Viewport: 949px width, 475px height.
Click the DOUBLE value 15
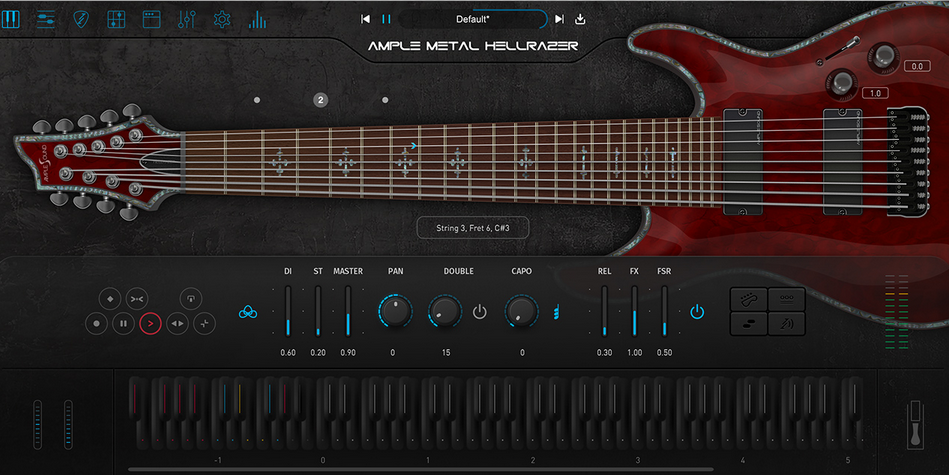pos(446,353)
